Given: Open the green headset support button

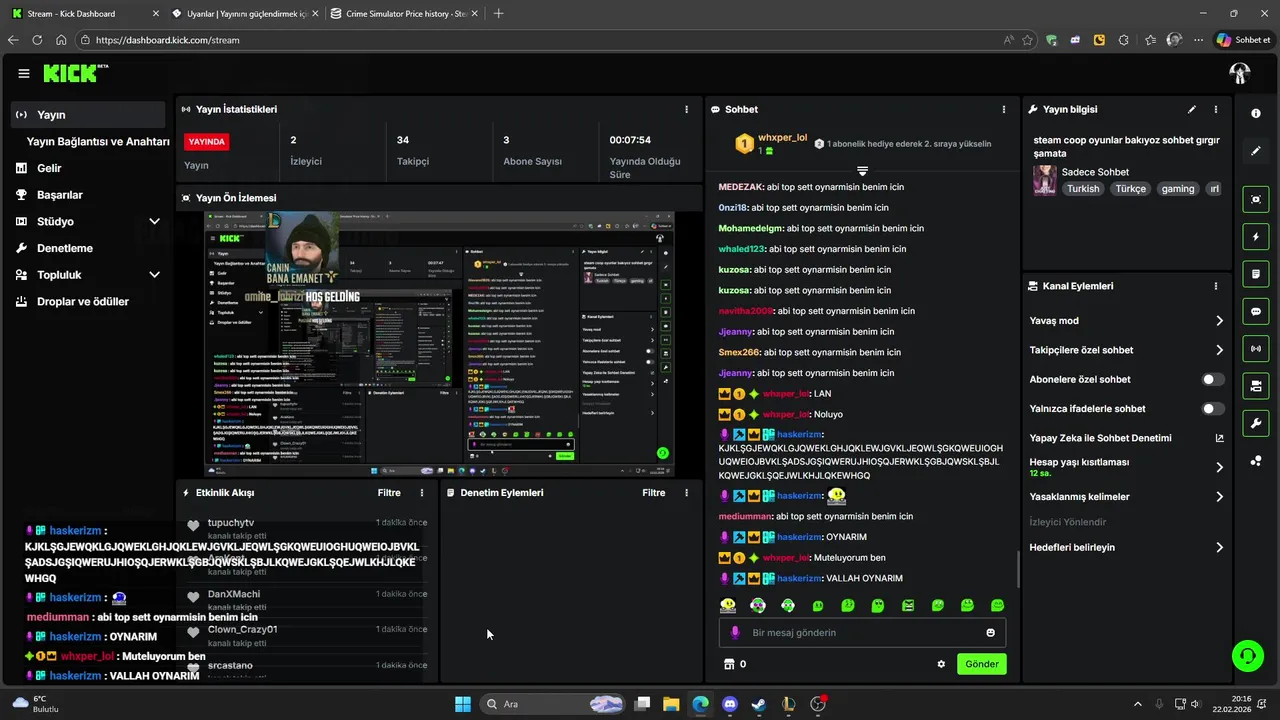Looking at the screenshot, I should point(1247,656).
